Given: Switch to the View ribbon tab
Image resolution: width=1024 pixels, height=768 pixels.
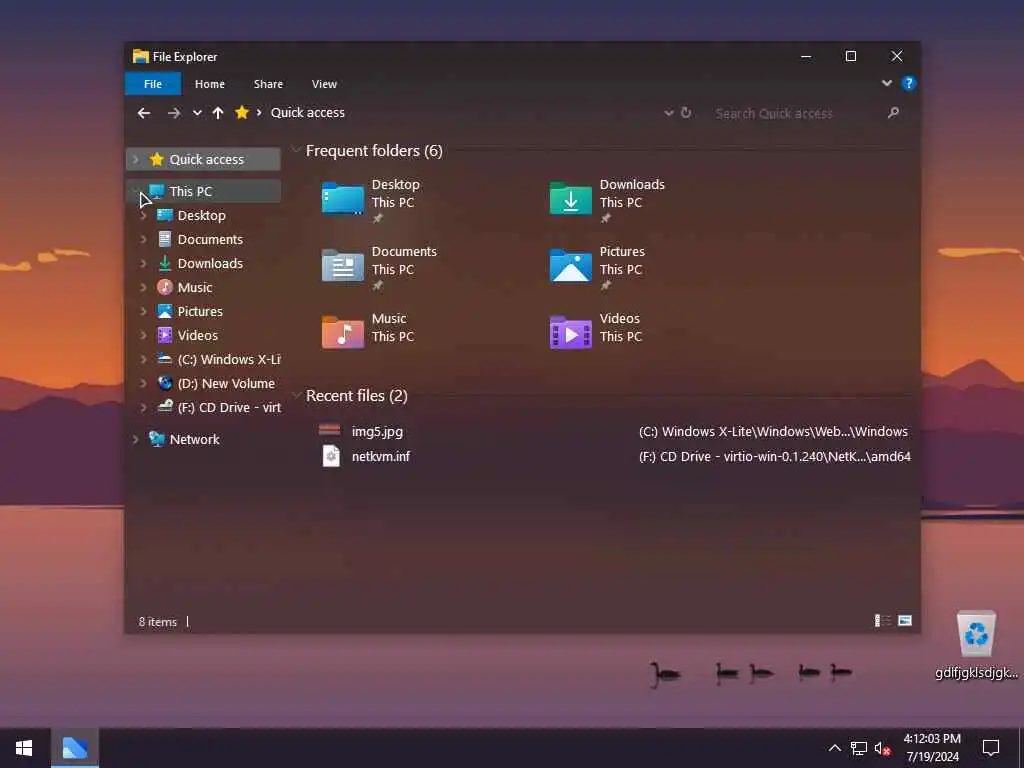Looking at the screenshot, I should click(x=325, y=84).
